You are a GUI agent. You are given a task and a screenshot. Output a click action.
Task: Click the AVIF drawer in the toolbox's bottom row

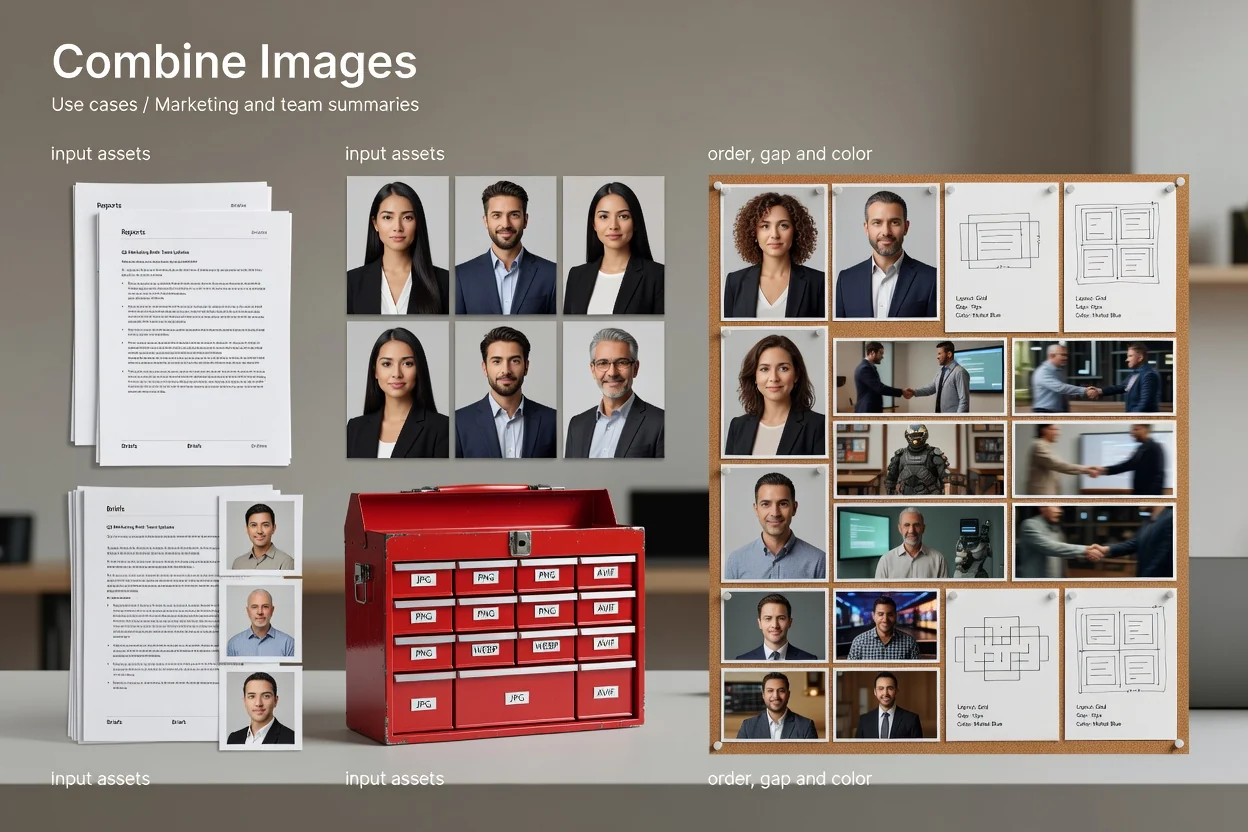(606, 691)
